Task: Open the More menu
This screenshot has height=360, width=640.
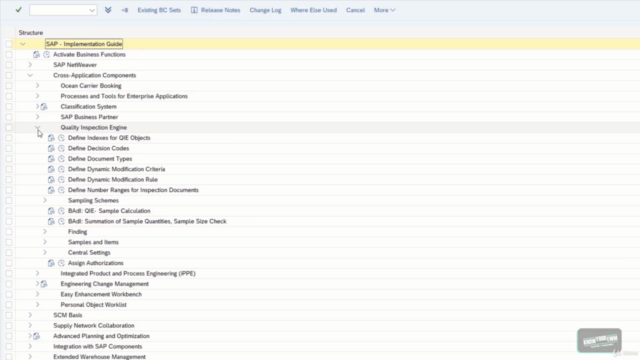Action: pyautogui.click(x=384, y=10)
